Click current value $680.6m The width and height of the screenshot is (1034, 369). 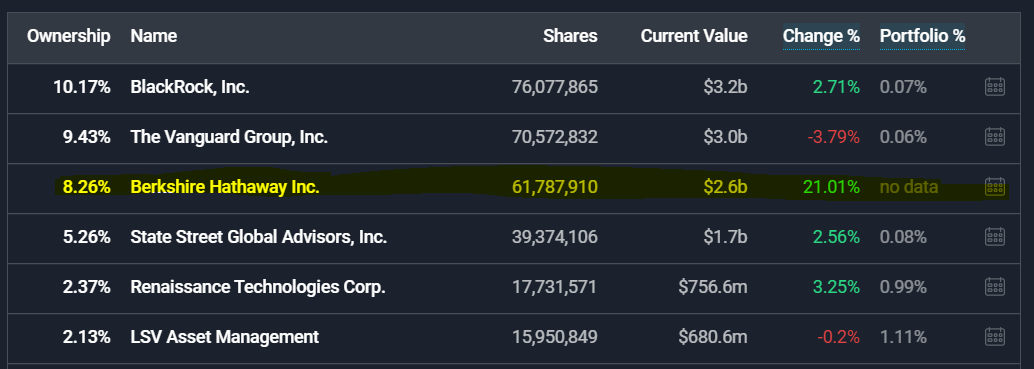point(713,337)
